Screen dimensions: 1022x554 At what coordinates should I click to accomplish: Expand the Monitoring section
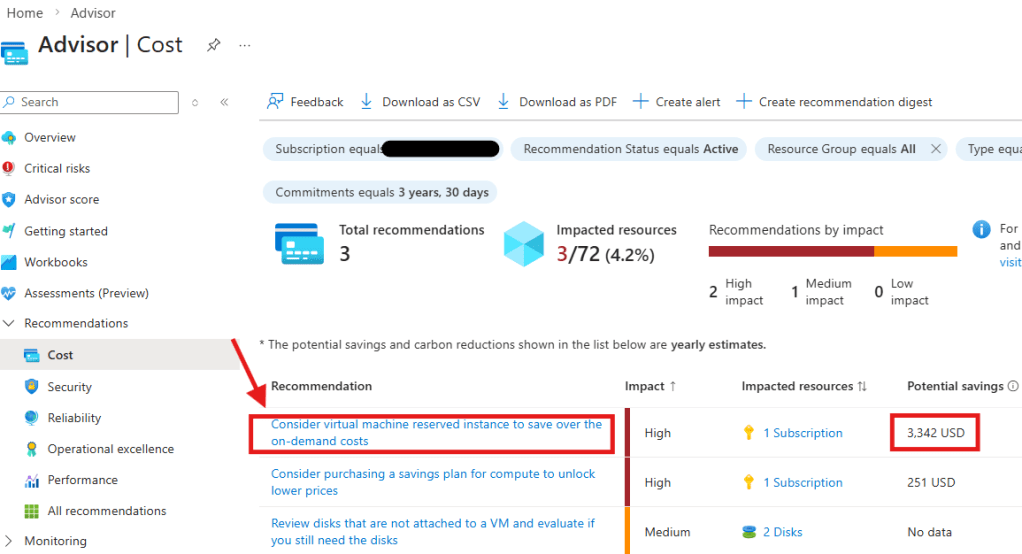tap(9, 541)
